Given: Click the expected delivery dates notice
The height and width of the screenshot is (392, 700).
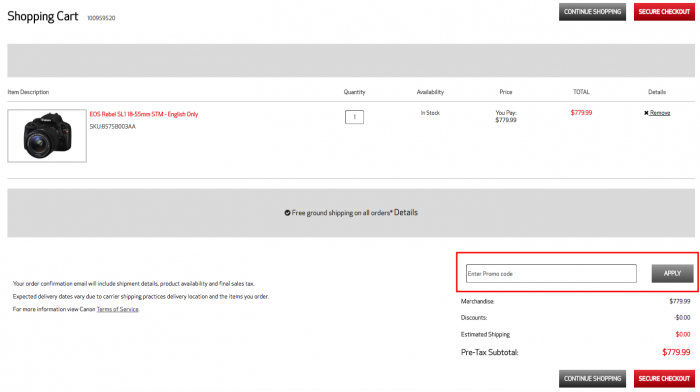Looking at the screenshot, I should pos(141,296).
